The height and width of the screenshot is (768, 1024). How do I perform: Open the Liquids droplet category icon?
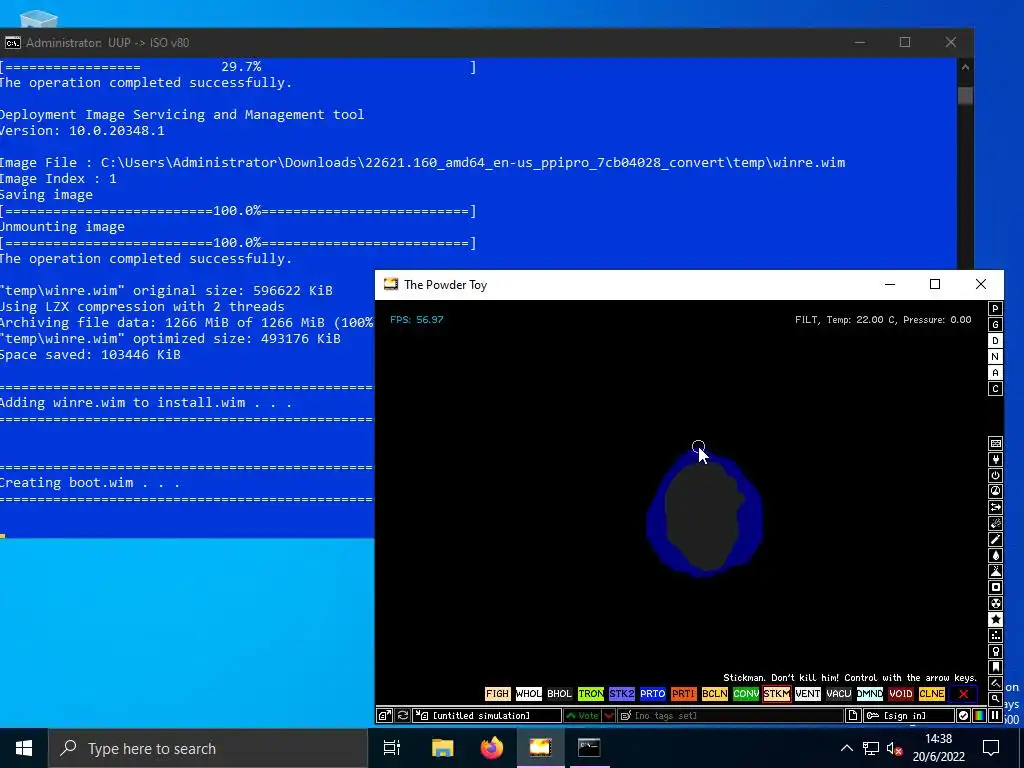point(995,555)
